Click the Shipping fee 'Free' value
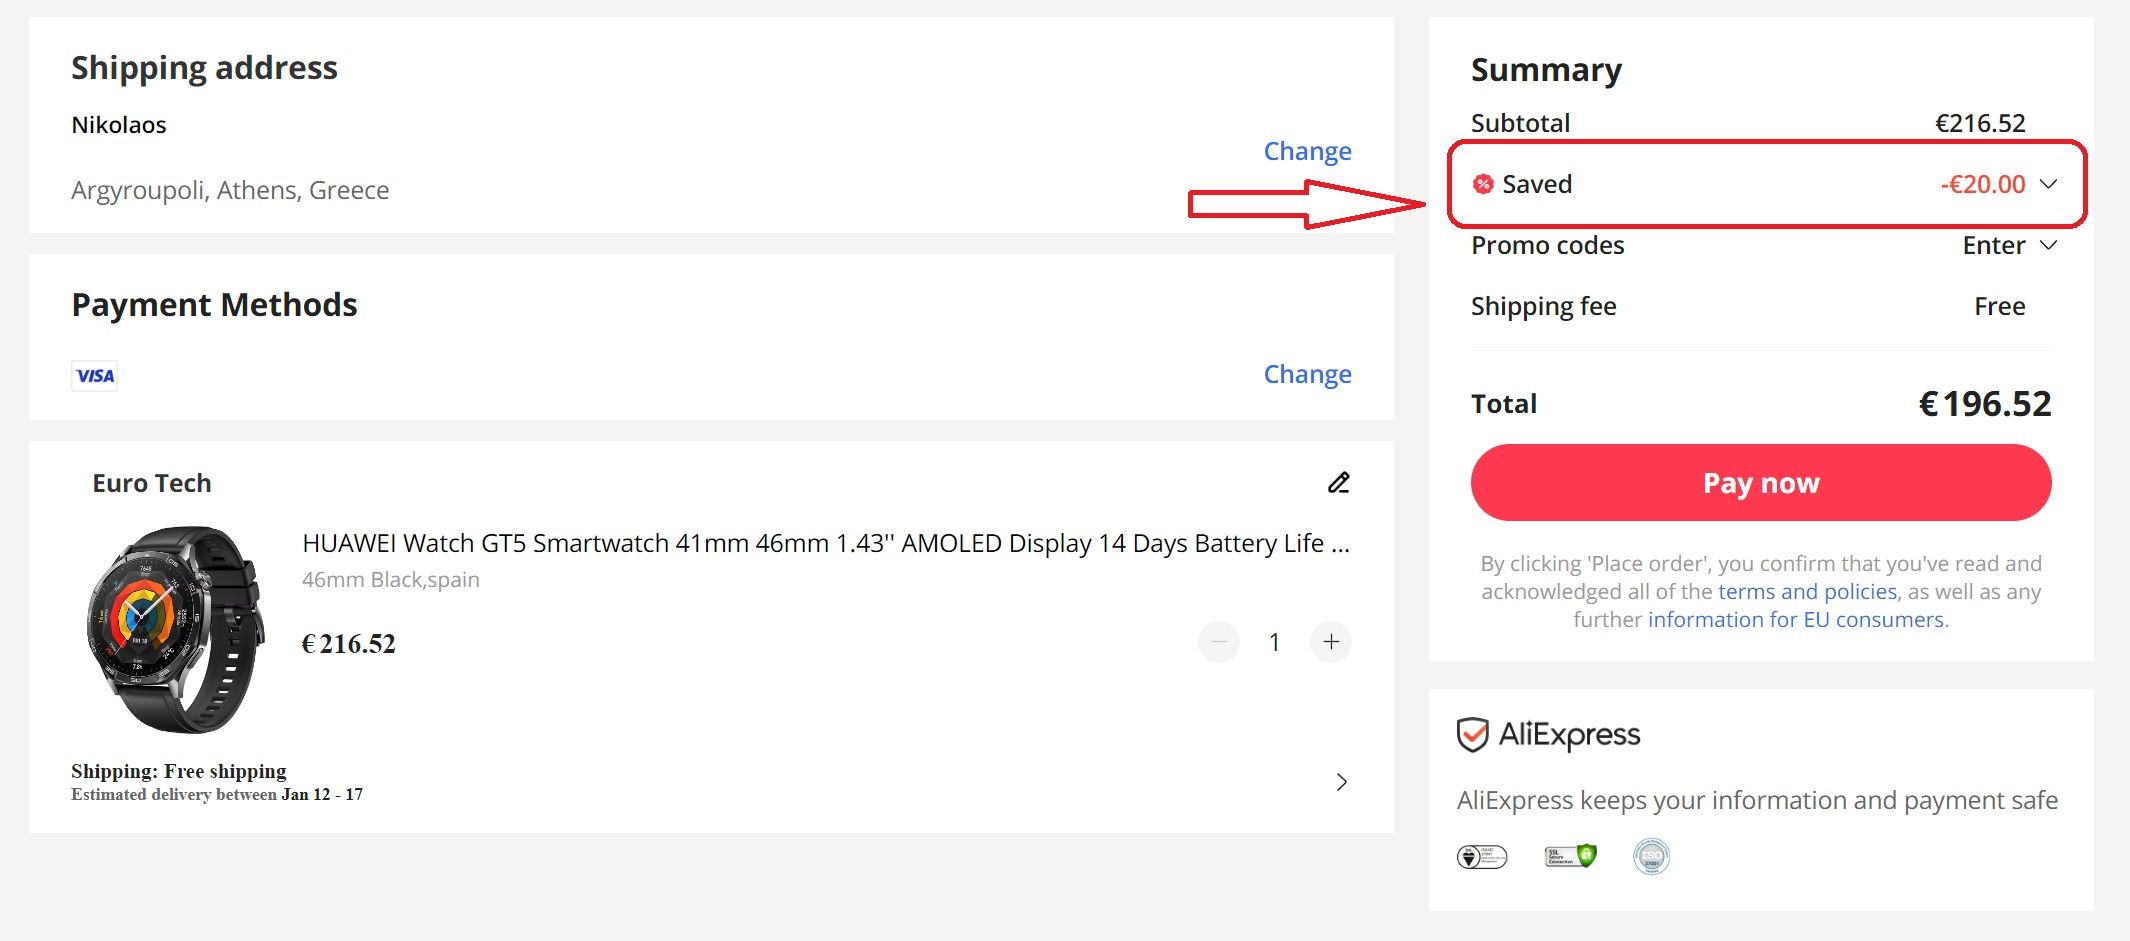This screenshot has width=2130, height=941. (2000, 306)
